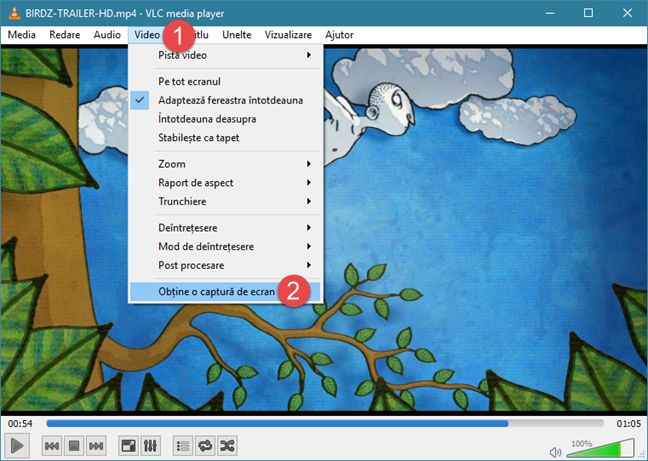Minimize the VLC window
The image size is (648, 461).
pos(550,13)
